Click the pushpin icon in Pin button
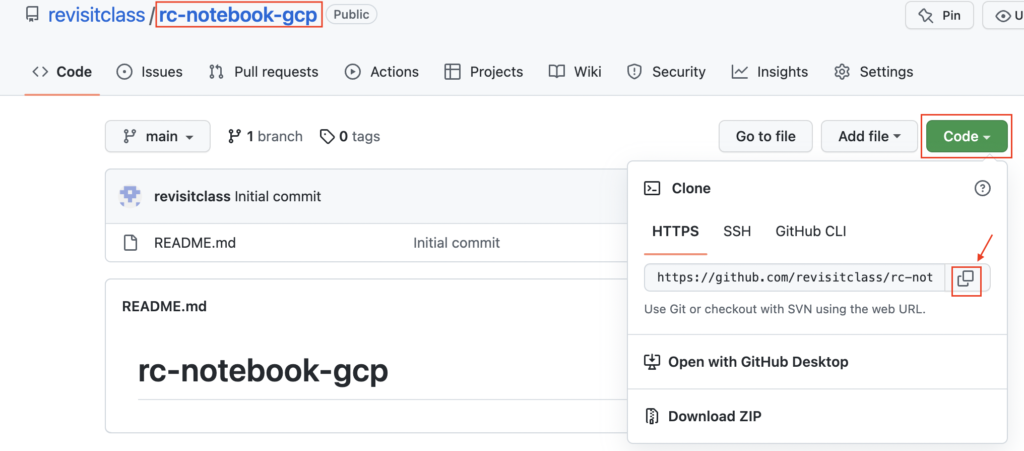Screen dimensions: 1024x451 pos(925,16)
